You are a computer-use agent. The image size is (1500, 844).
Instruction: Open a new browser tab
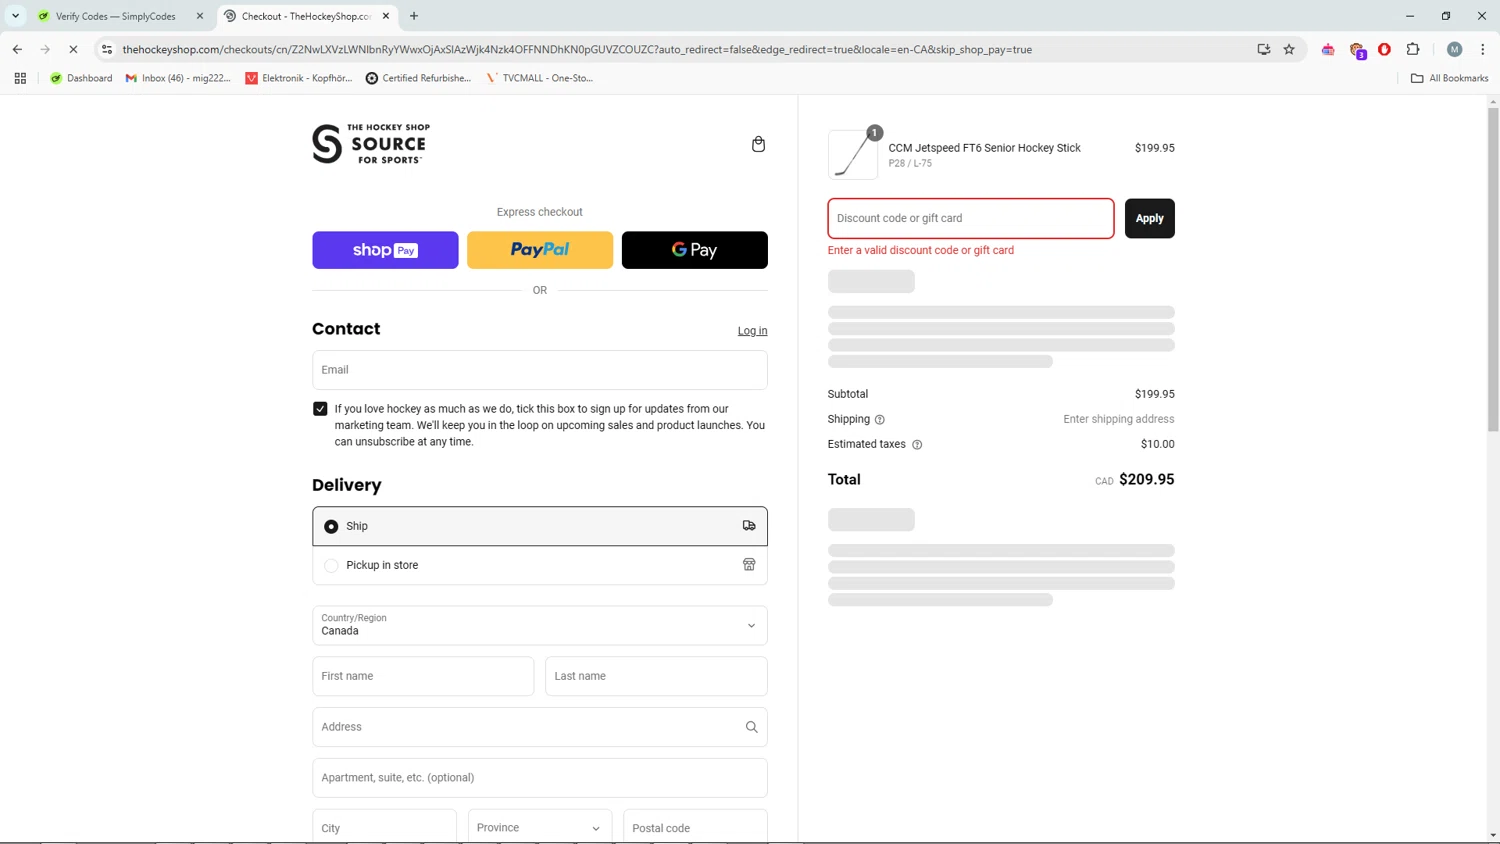tap(414, 16)
